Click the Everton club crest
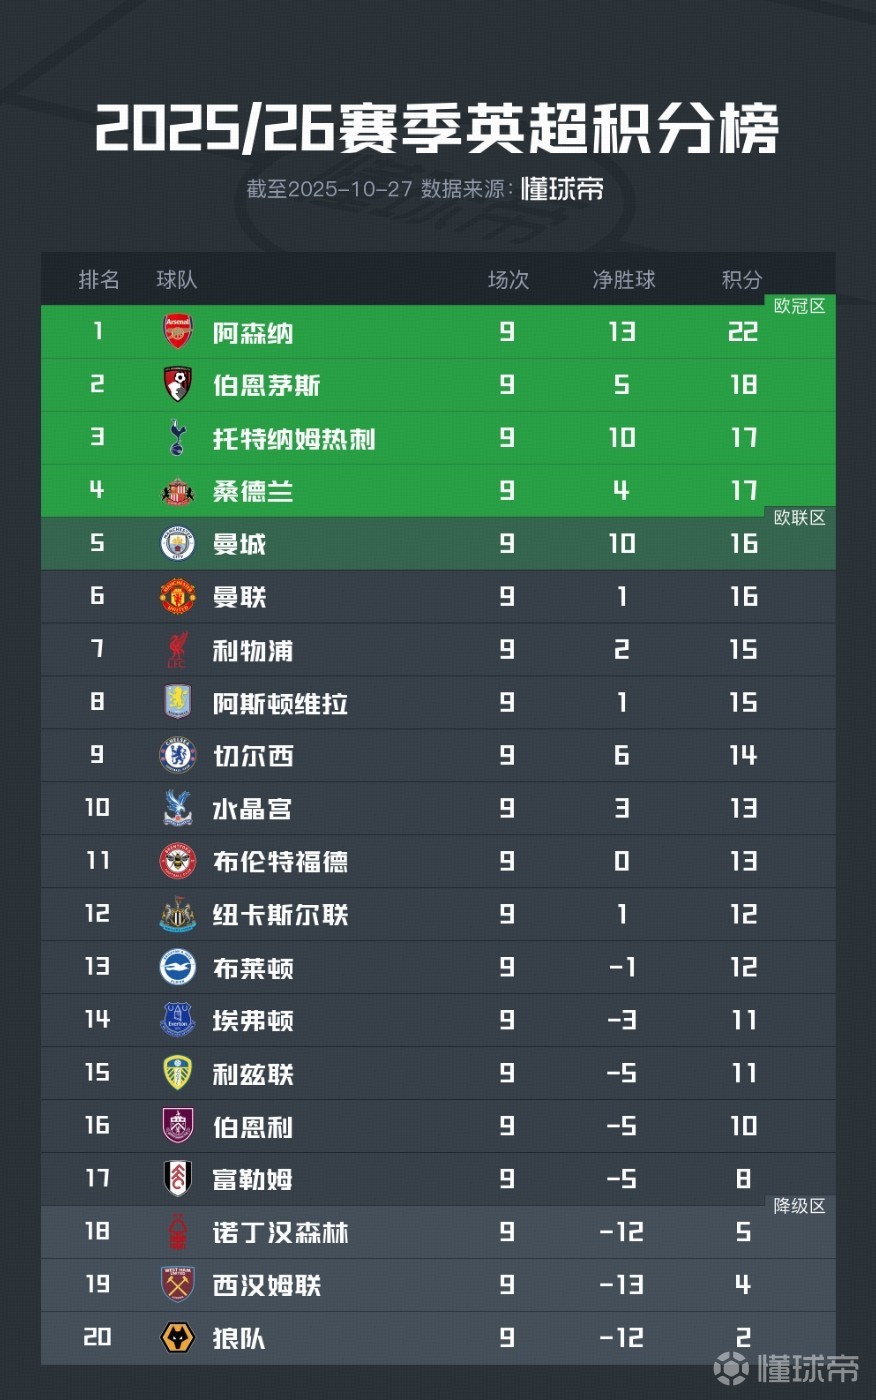This screenshot has height=1400, width=876. [178, 1020]
